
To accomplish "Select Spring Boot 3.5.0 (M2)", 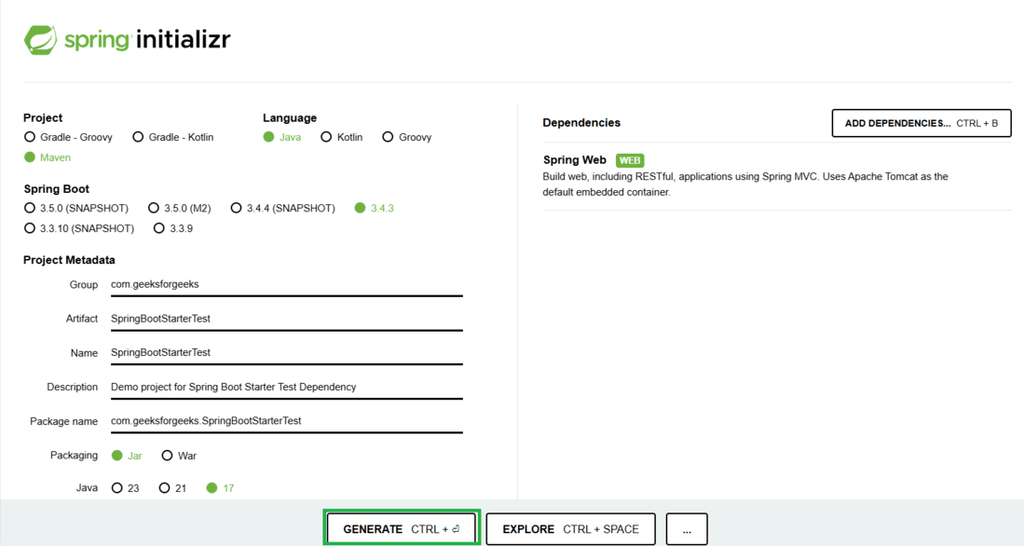I will pyautogui.click(x=180, y=208).
